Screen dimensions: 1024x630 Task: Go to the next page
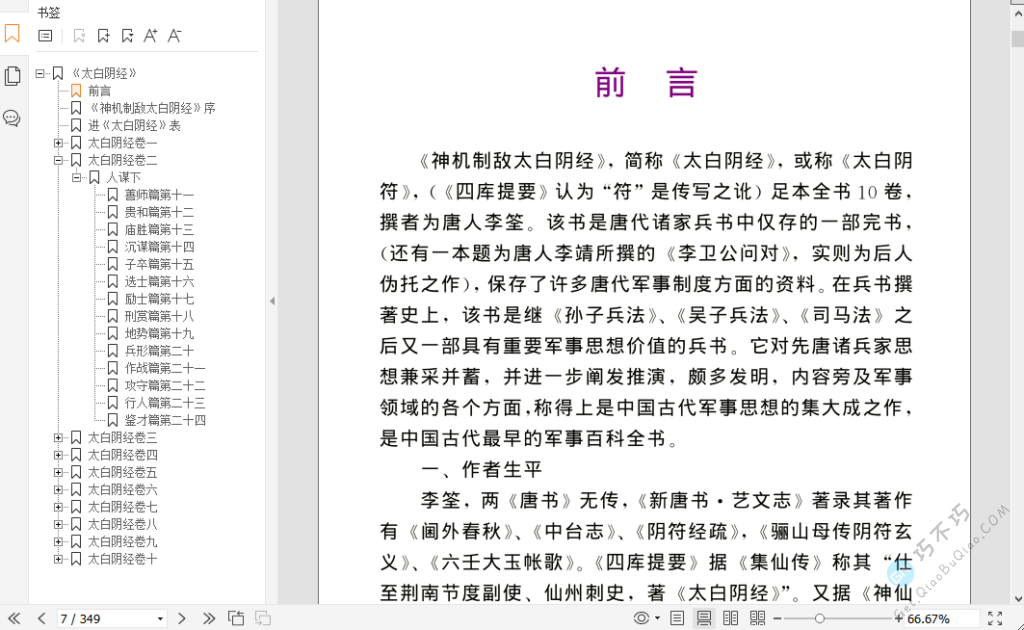[x=182, y=619]
